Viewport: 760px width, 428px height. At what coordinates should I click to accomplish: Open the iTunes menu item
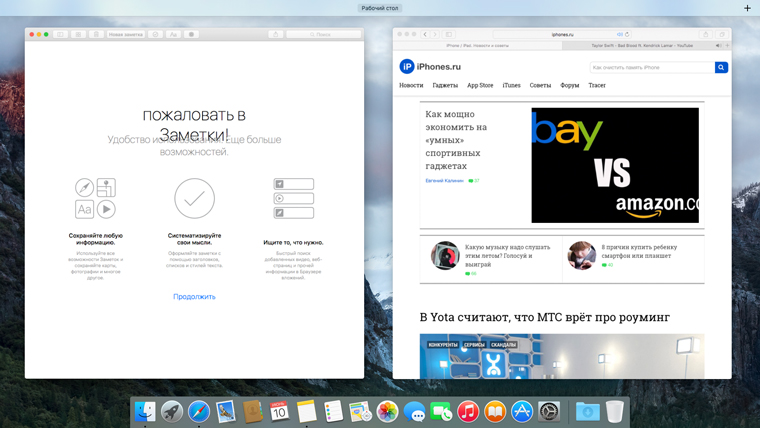tap(511, 85)
